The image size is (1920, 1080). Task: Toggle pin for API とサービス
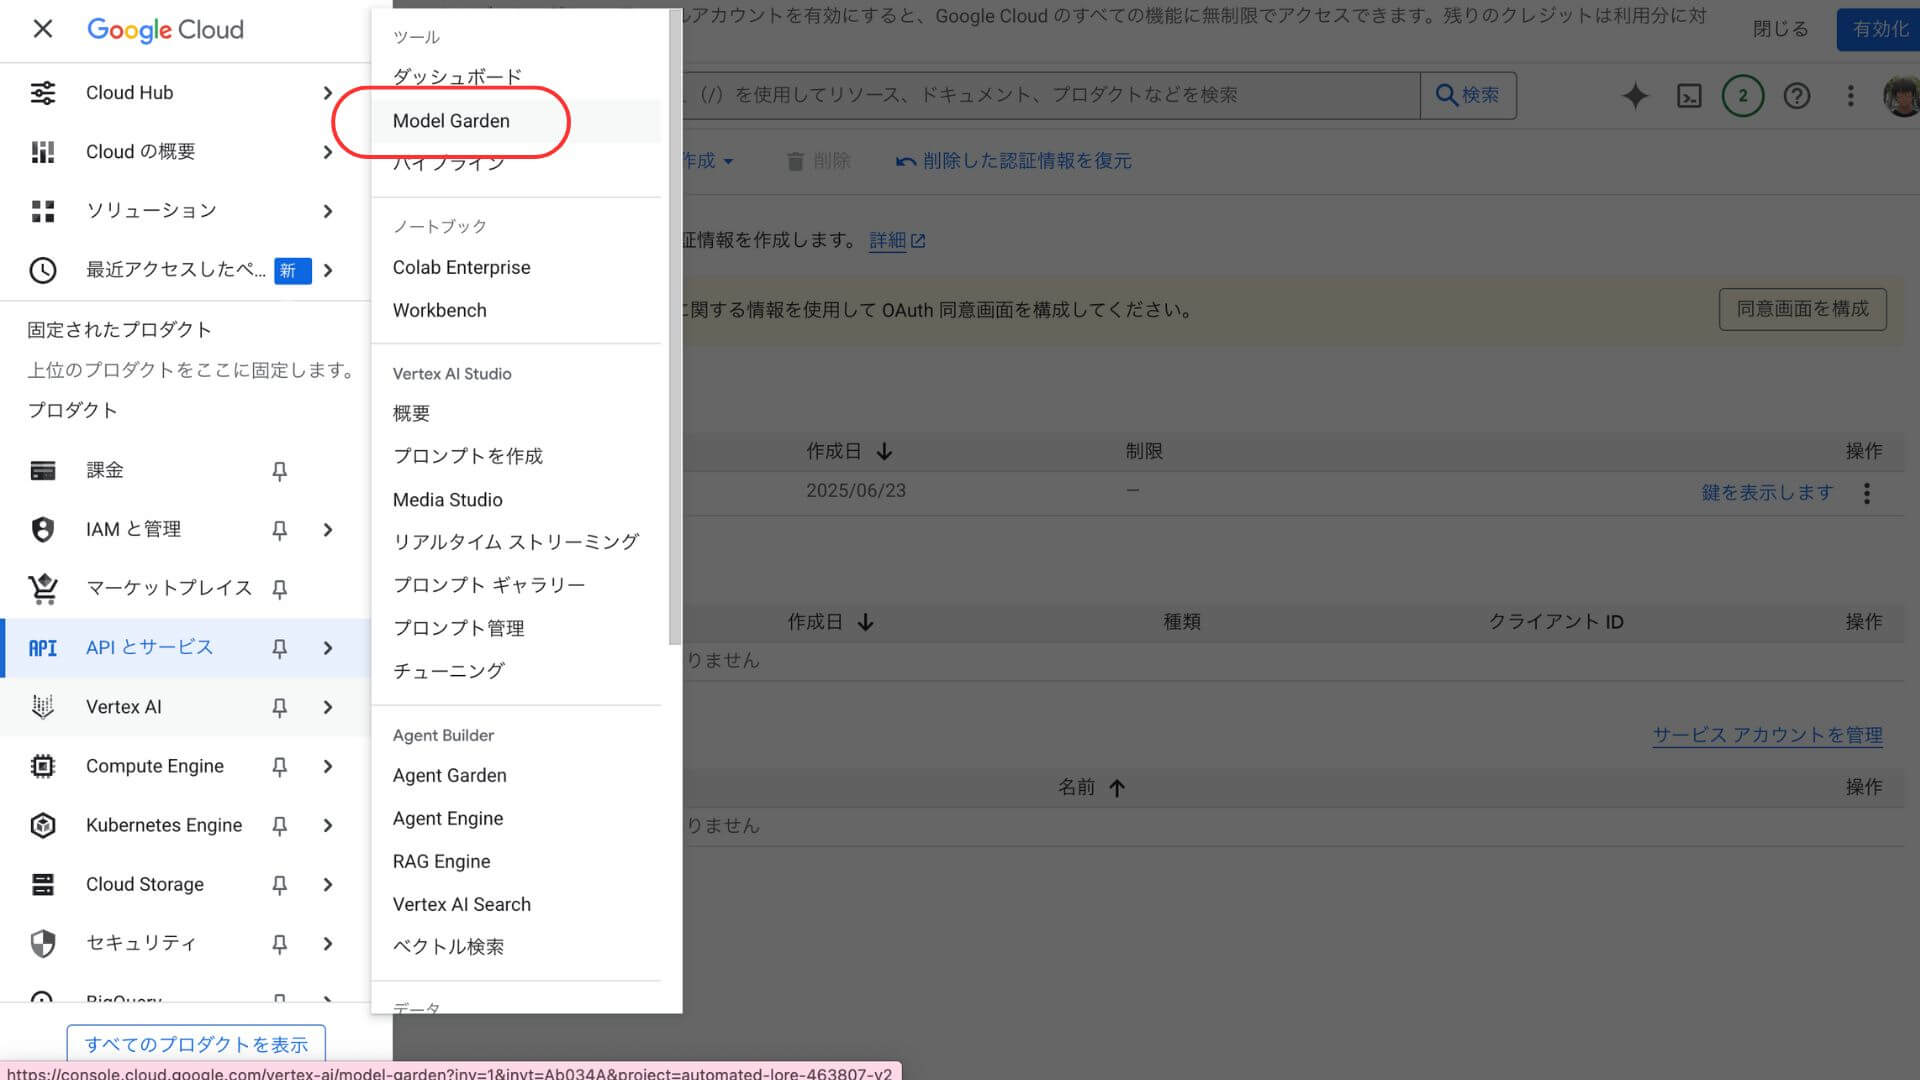coord(280,648)
